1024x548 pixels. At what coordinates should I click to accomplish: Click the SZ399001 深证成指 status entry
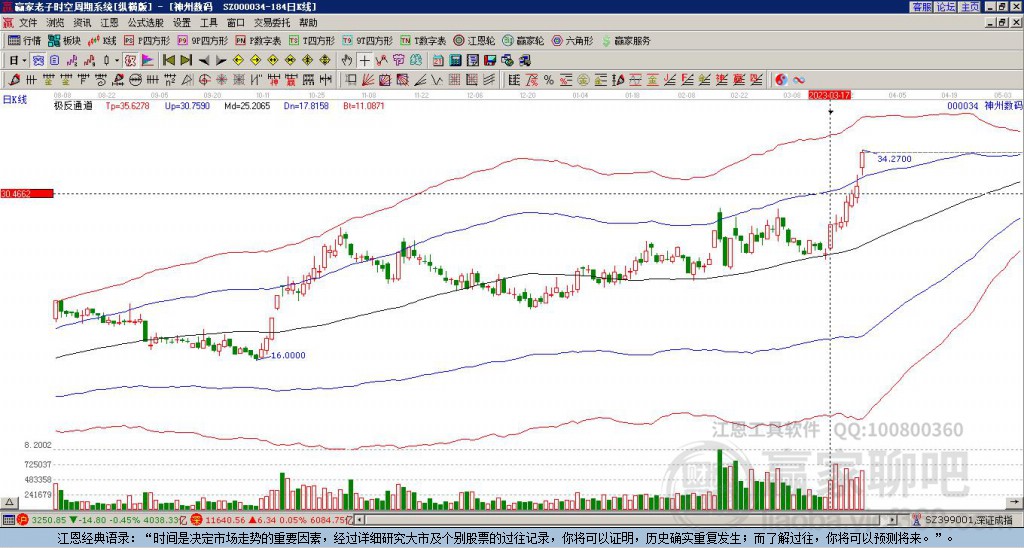(x=970, y=520)
